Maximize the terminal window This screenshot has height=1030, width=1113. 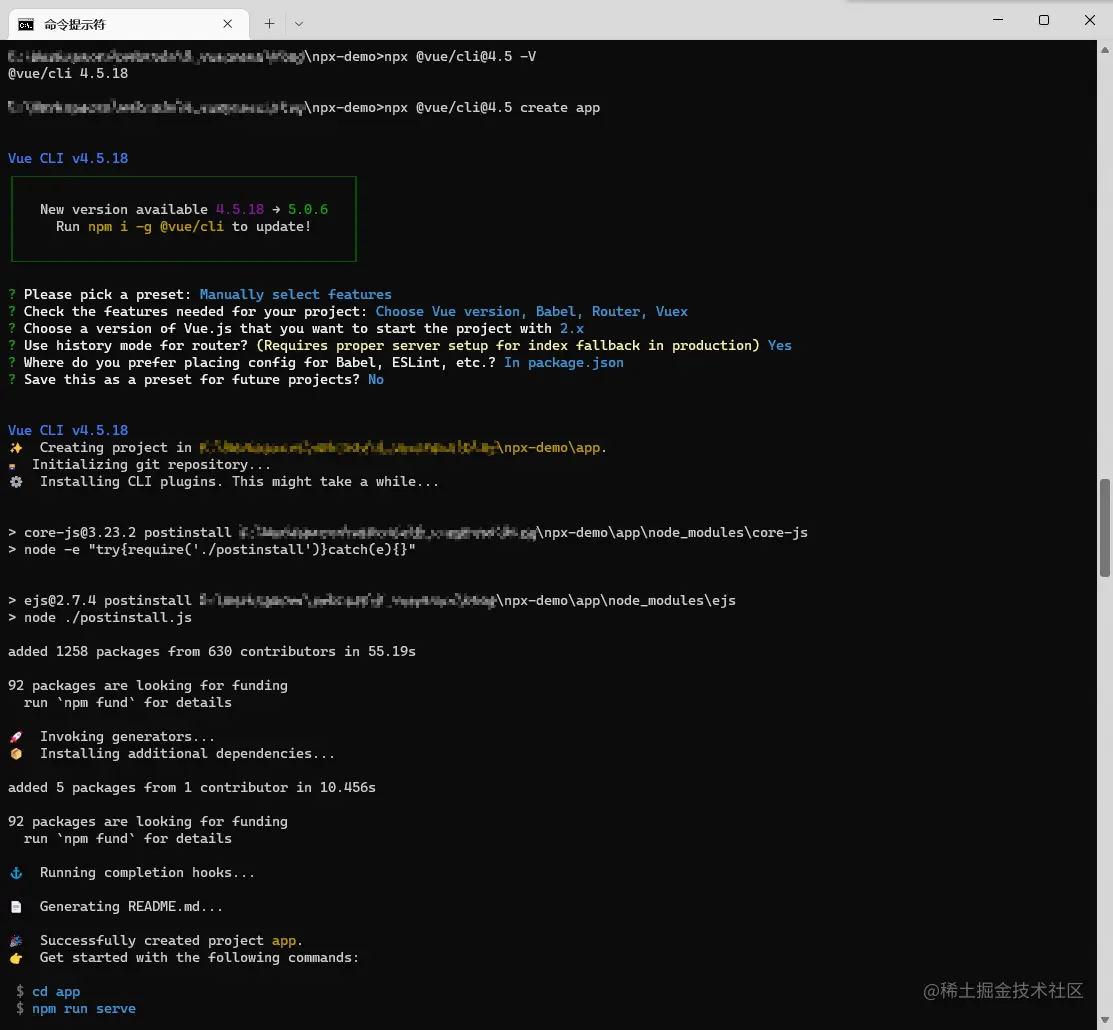(1043, 20)
